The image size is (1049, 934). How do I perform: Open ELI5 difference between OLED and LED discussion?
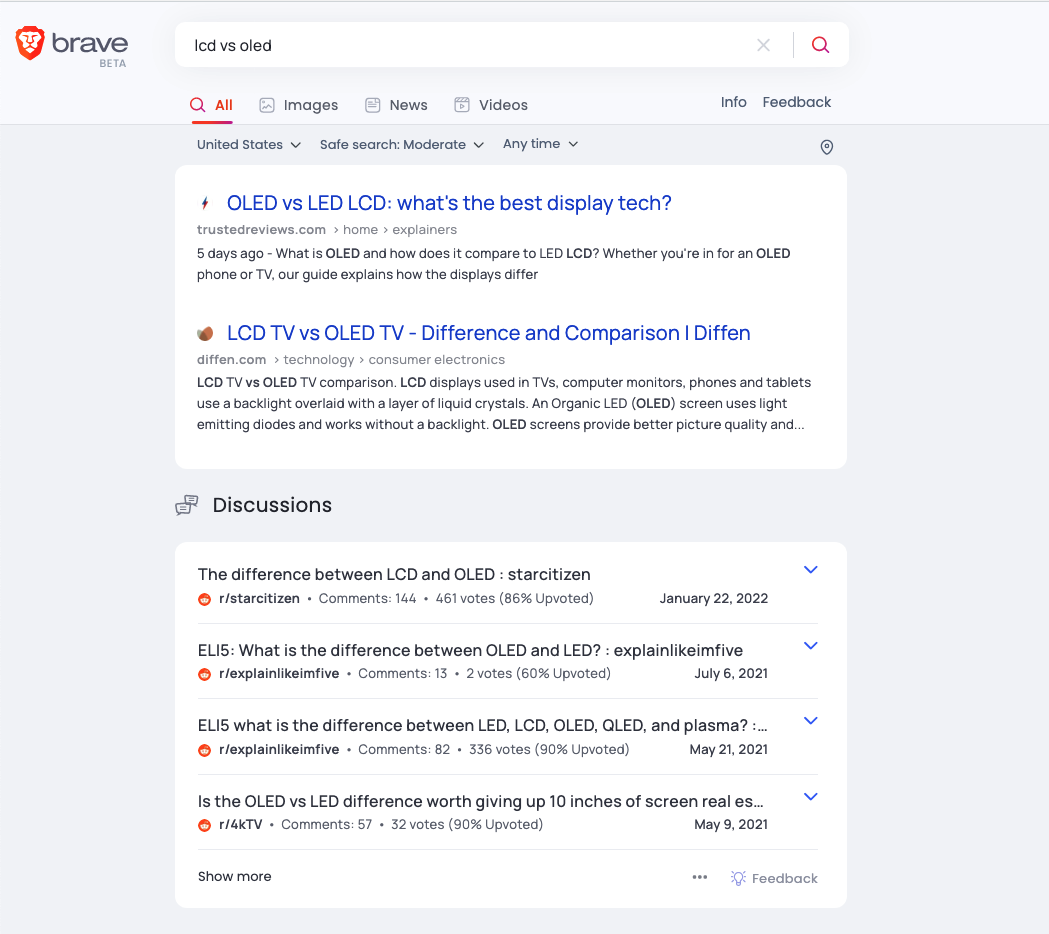(470, 650)
